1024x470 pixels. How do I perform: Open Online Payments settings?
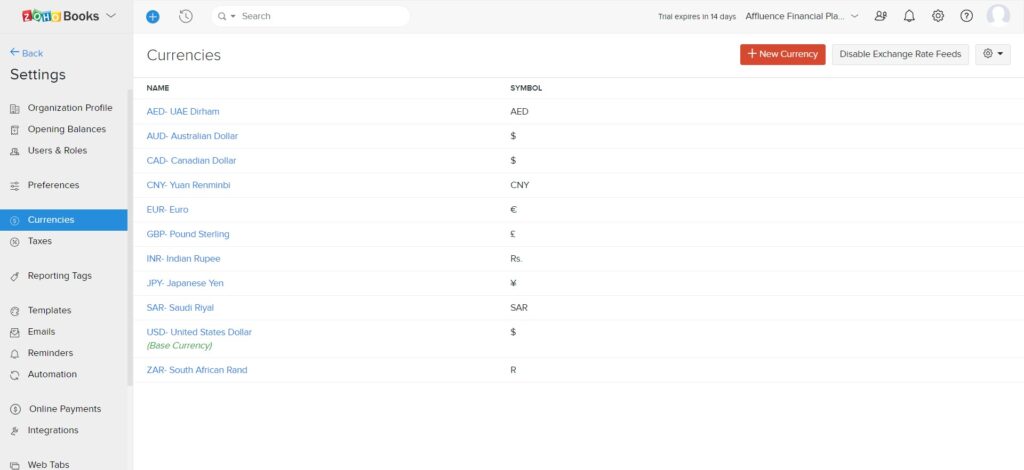(65, 409)
